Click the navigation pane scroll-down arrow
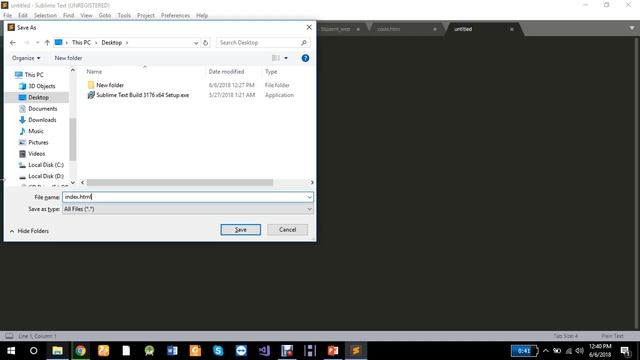The width and height of the screenshot is (640, 360). click(x=73, y=182)
